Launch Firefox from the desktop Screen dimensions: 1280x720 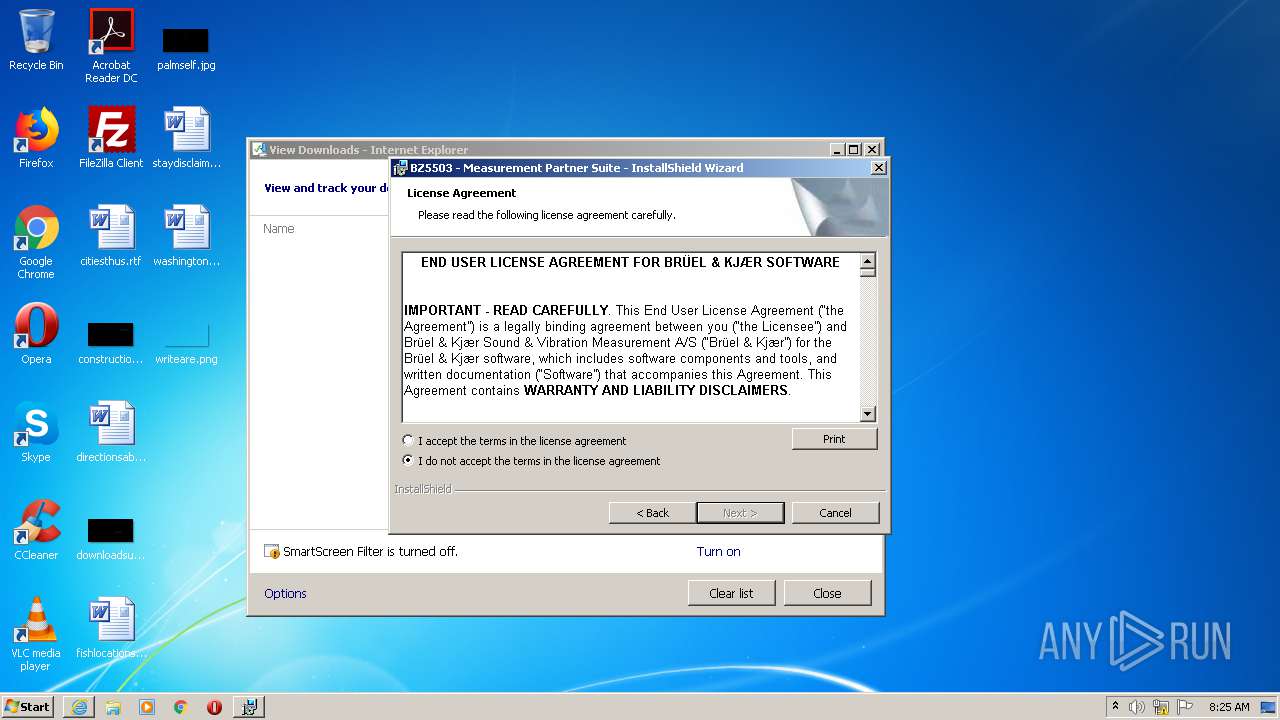pyautogui.click(x=36, y=138)
